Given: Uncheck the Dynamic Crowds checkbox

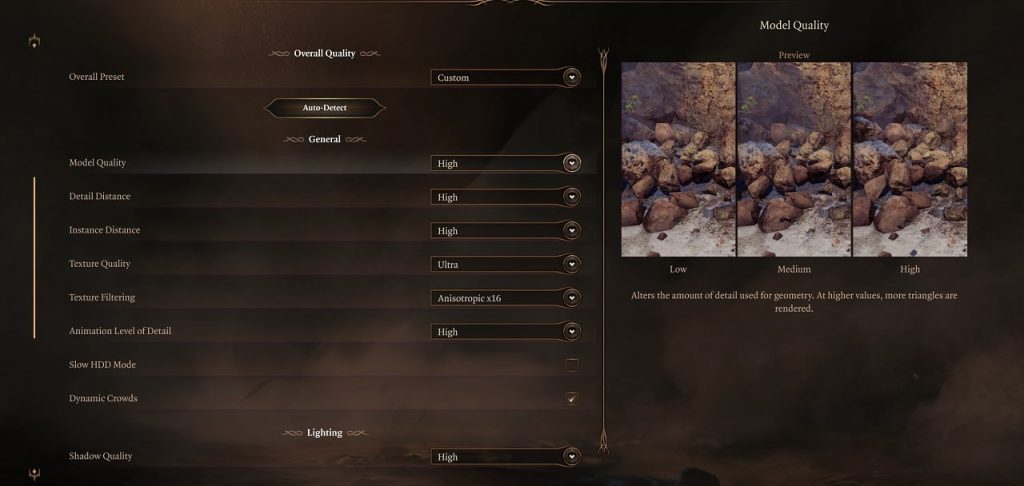Looking at the screenshot, I should (x=572, y=398).
